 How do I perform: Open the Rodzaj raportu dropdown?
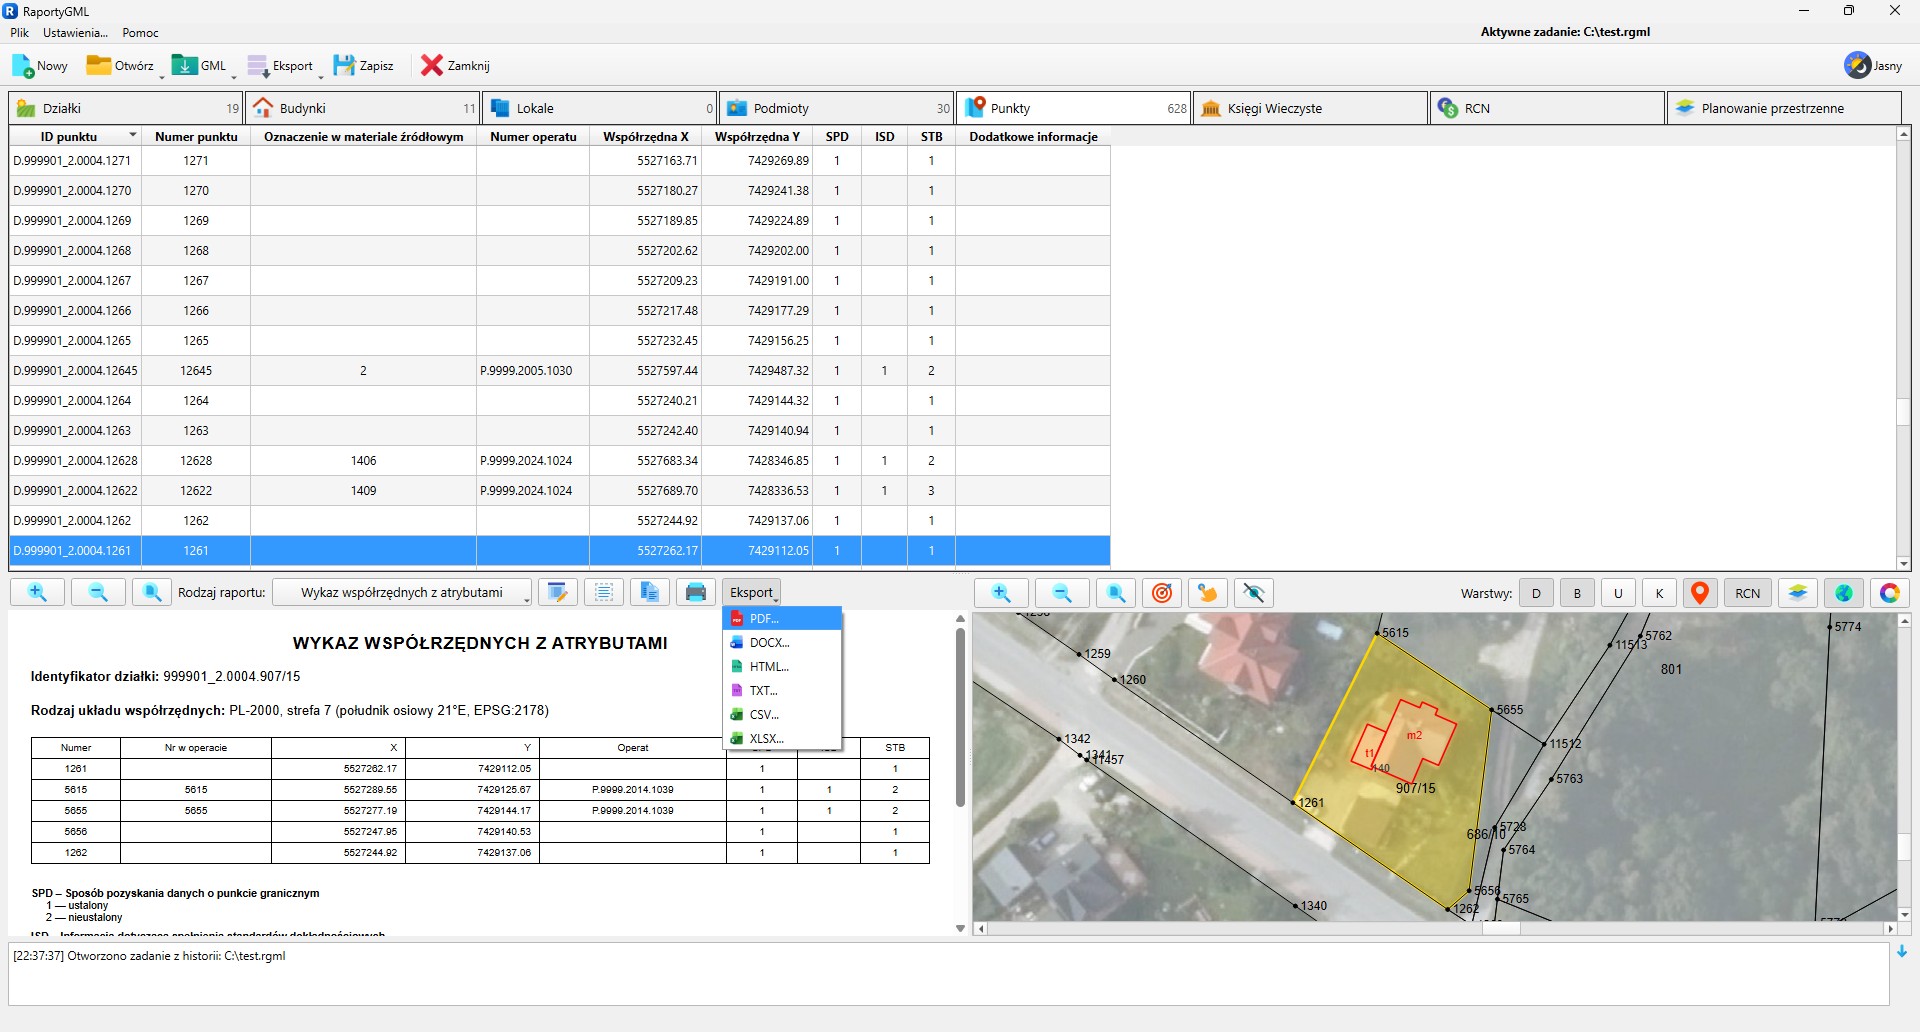click(x=403, y=593)
